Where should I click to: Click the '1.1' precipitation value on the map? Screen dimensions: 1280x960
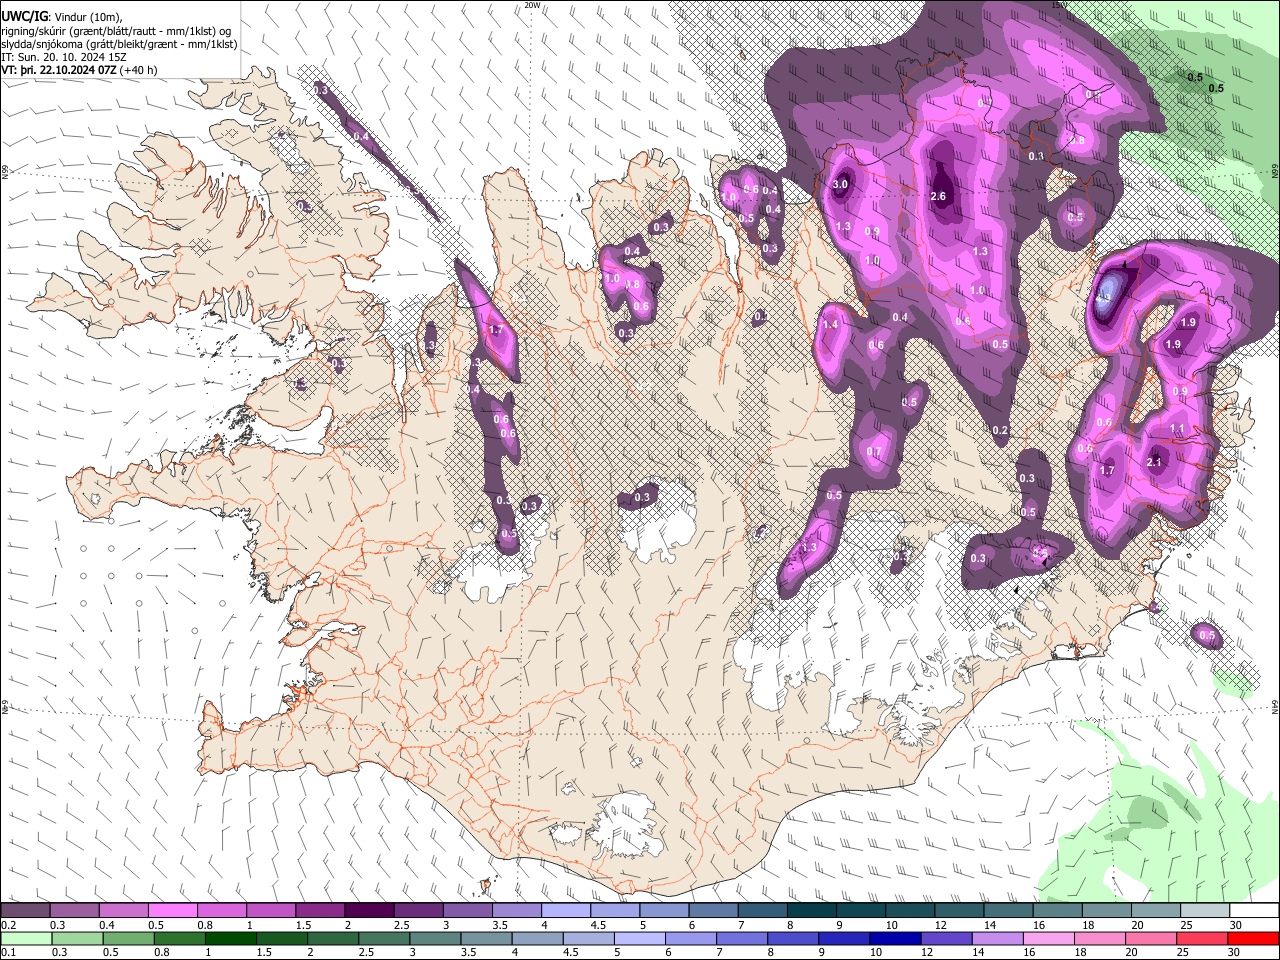point(1177,428)
